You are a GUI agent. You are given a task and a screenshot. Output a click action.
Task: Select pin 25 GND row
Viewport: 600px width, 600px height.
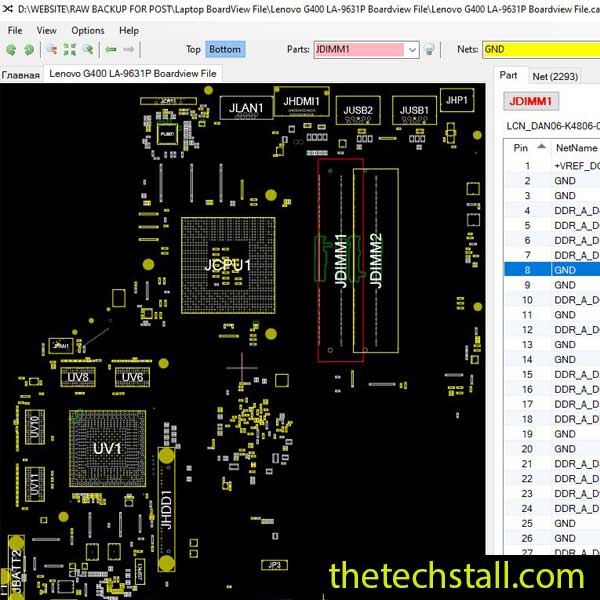tap(552, 523)
